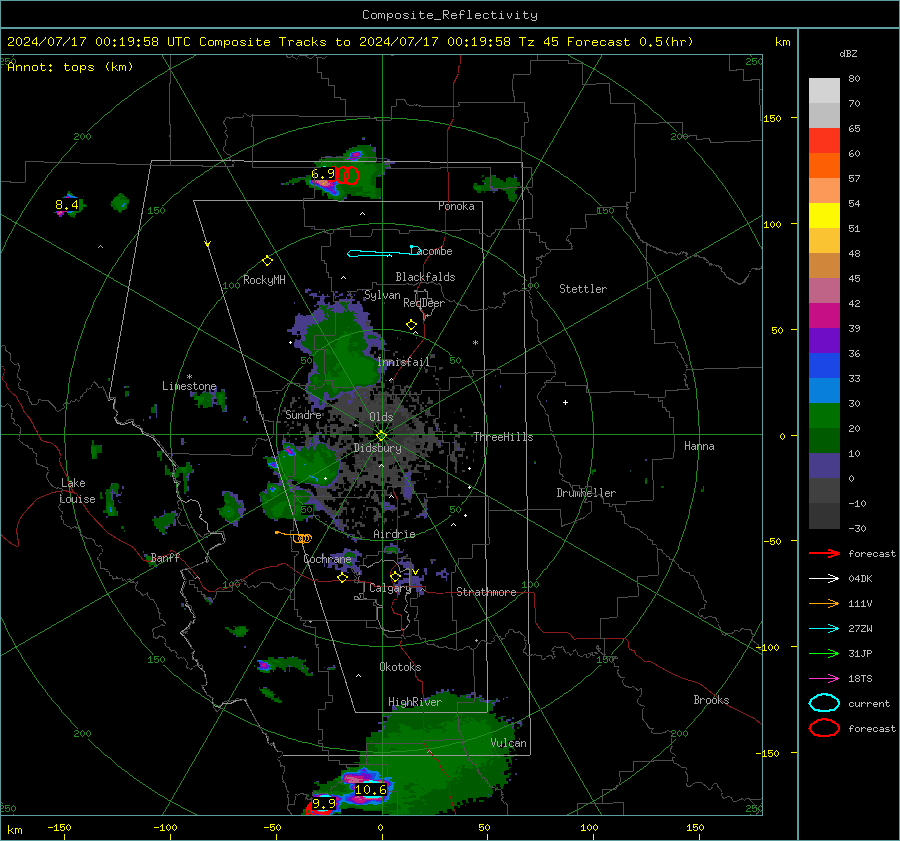Screen dimensions: 900x841
Task: Select the lightest grey swatch beside 80
Action: click(824, 90)
